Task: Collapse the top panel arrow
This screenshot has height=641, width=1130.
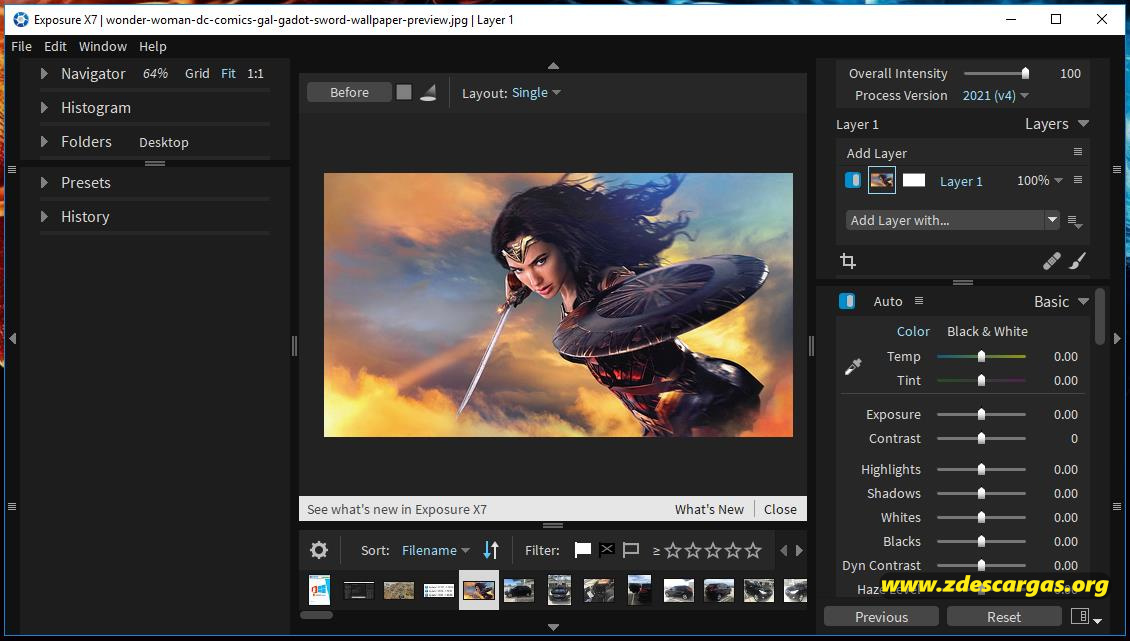Action: click(553, 66)
